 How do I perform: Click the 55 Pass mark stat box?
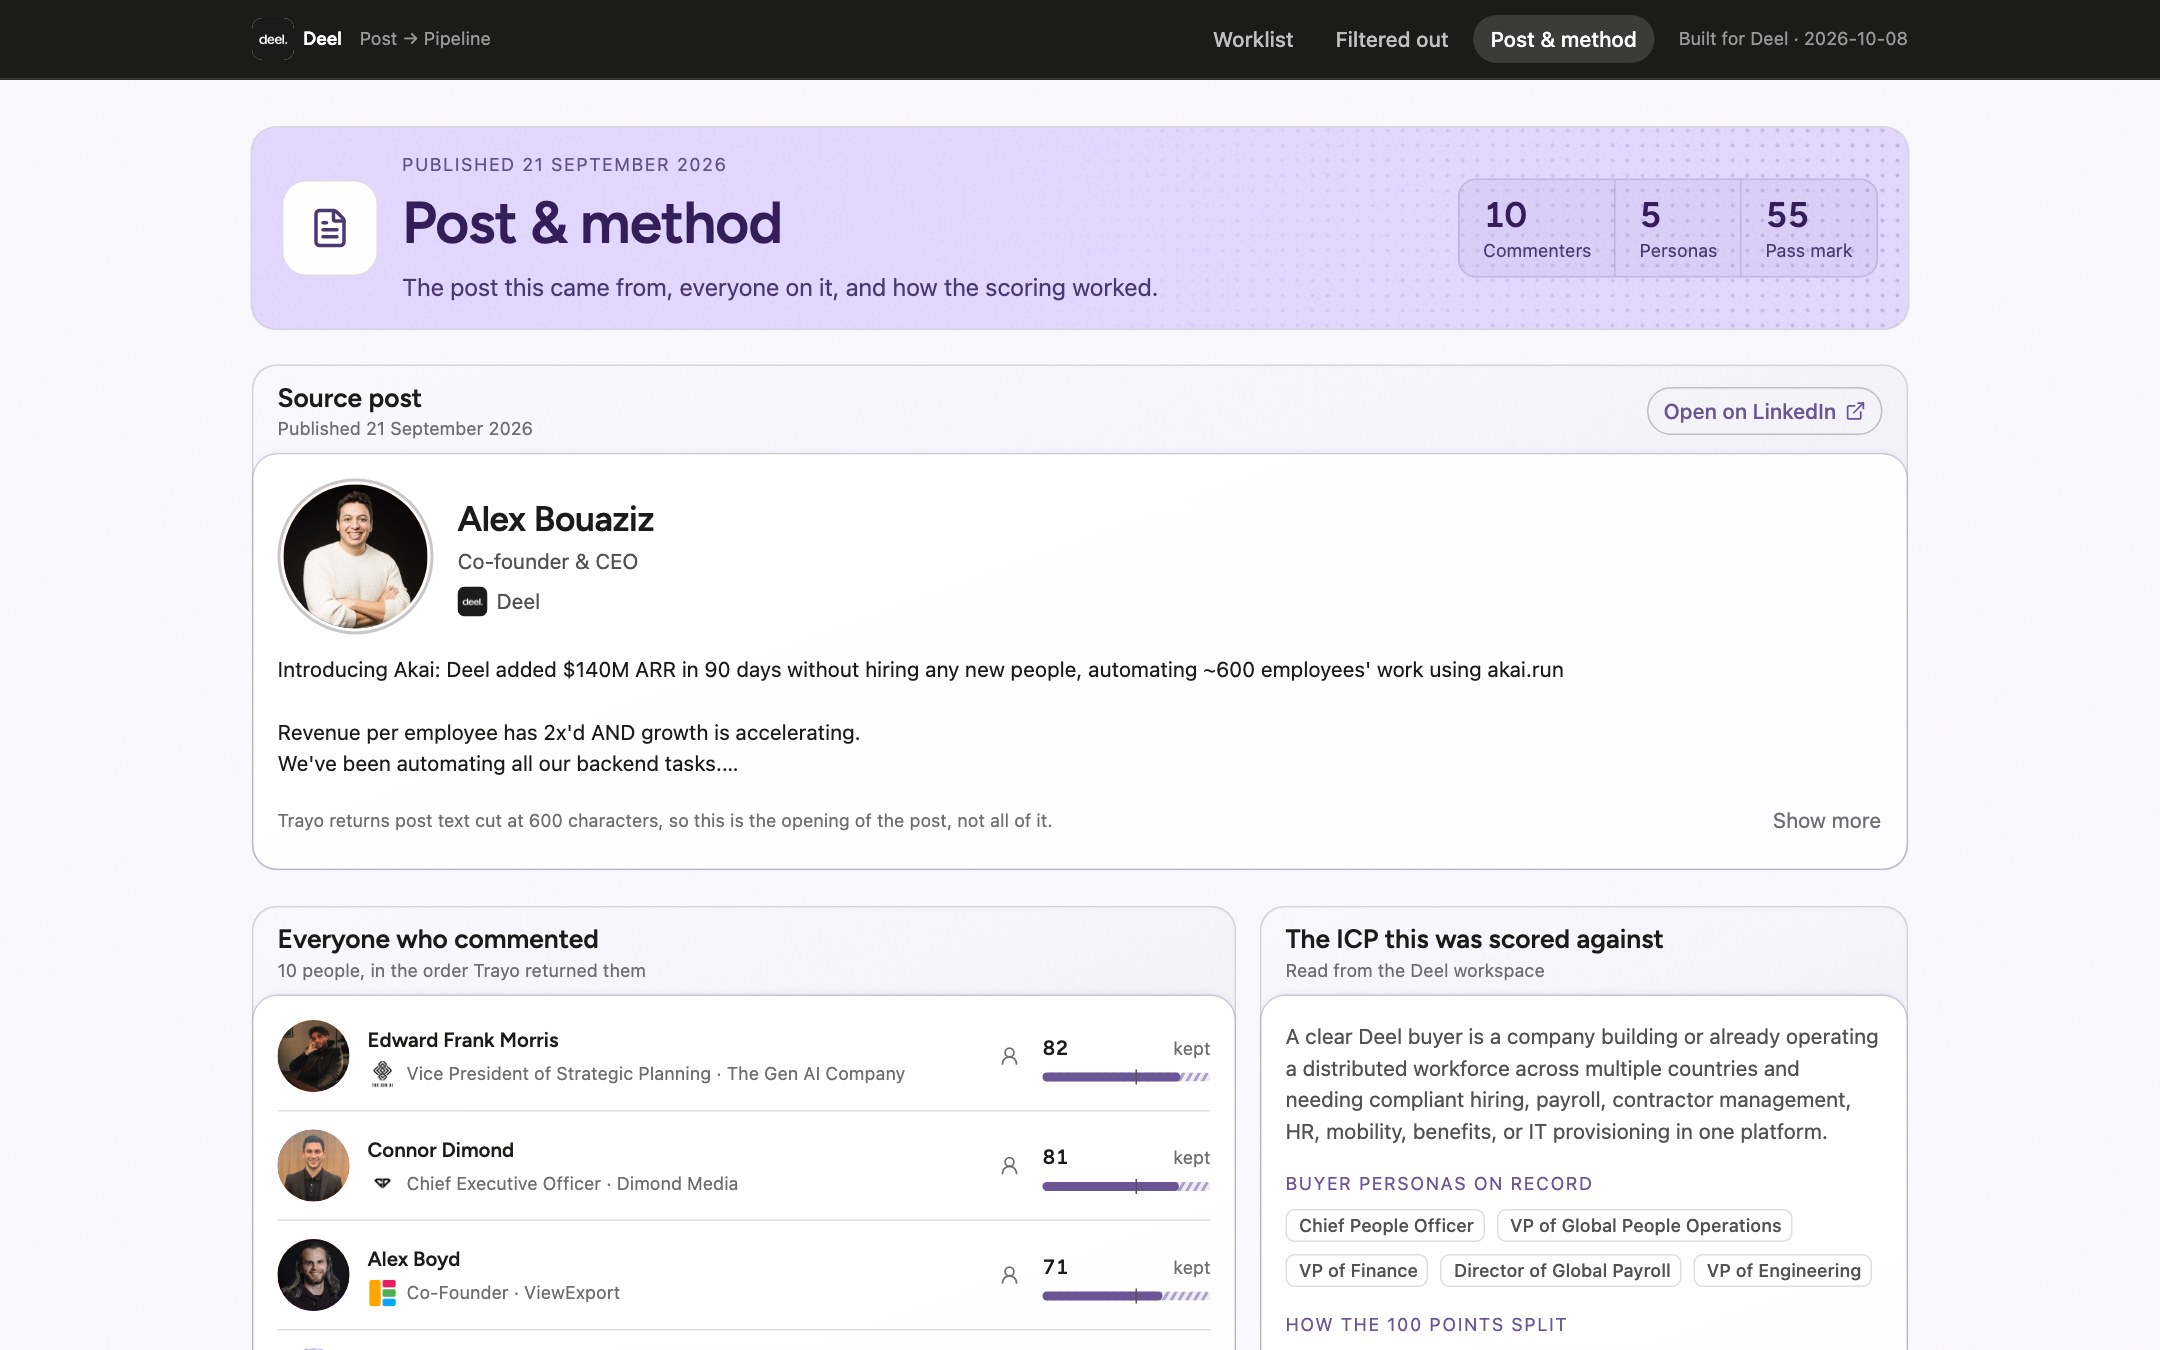pyautogui.click(x=1808, y=228)
